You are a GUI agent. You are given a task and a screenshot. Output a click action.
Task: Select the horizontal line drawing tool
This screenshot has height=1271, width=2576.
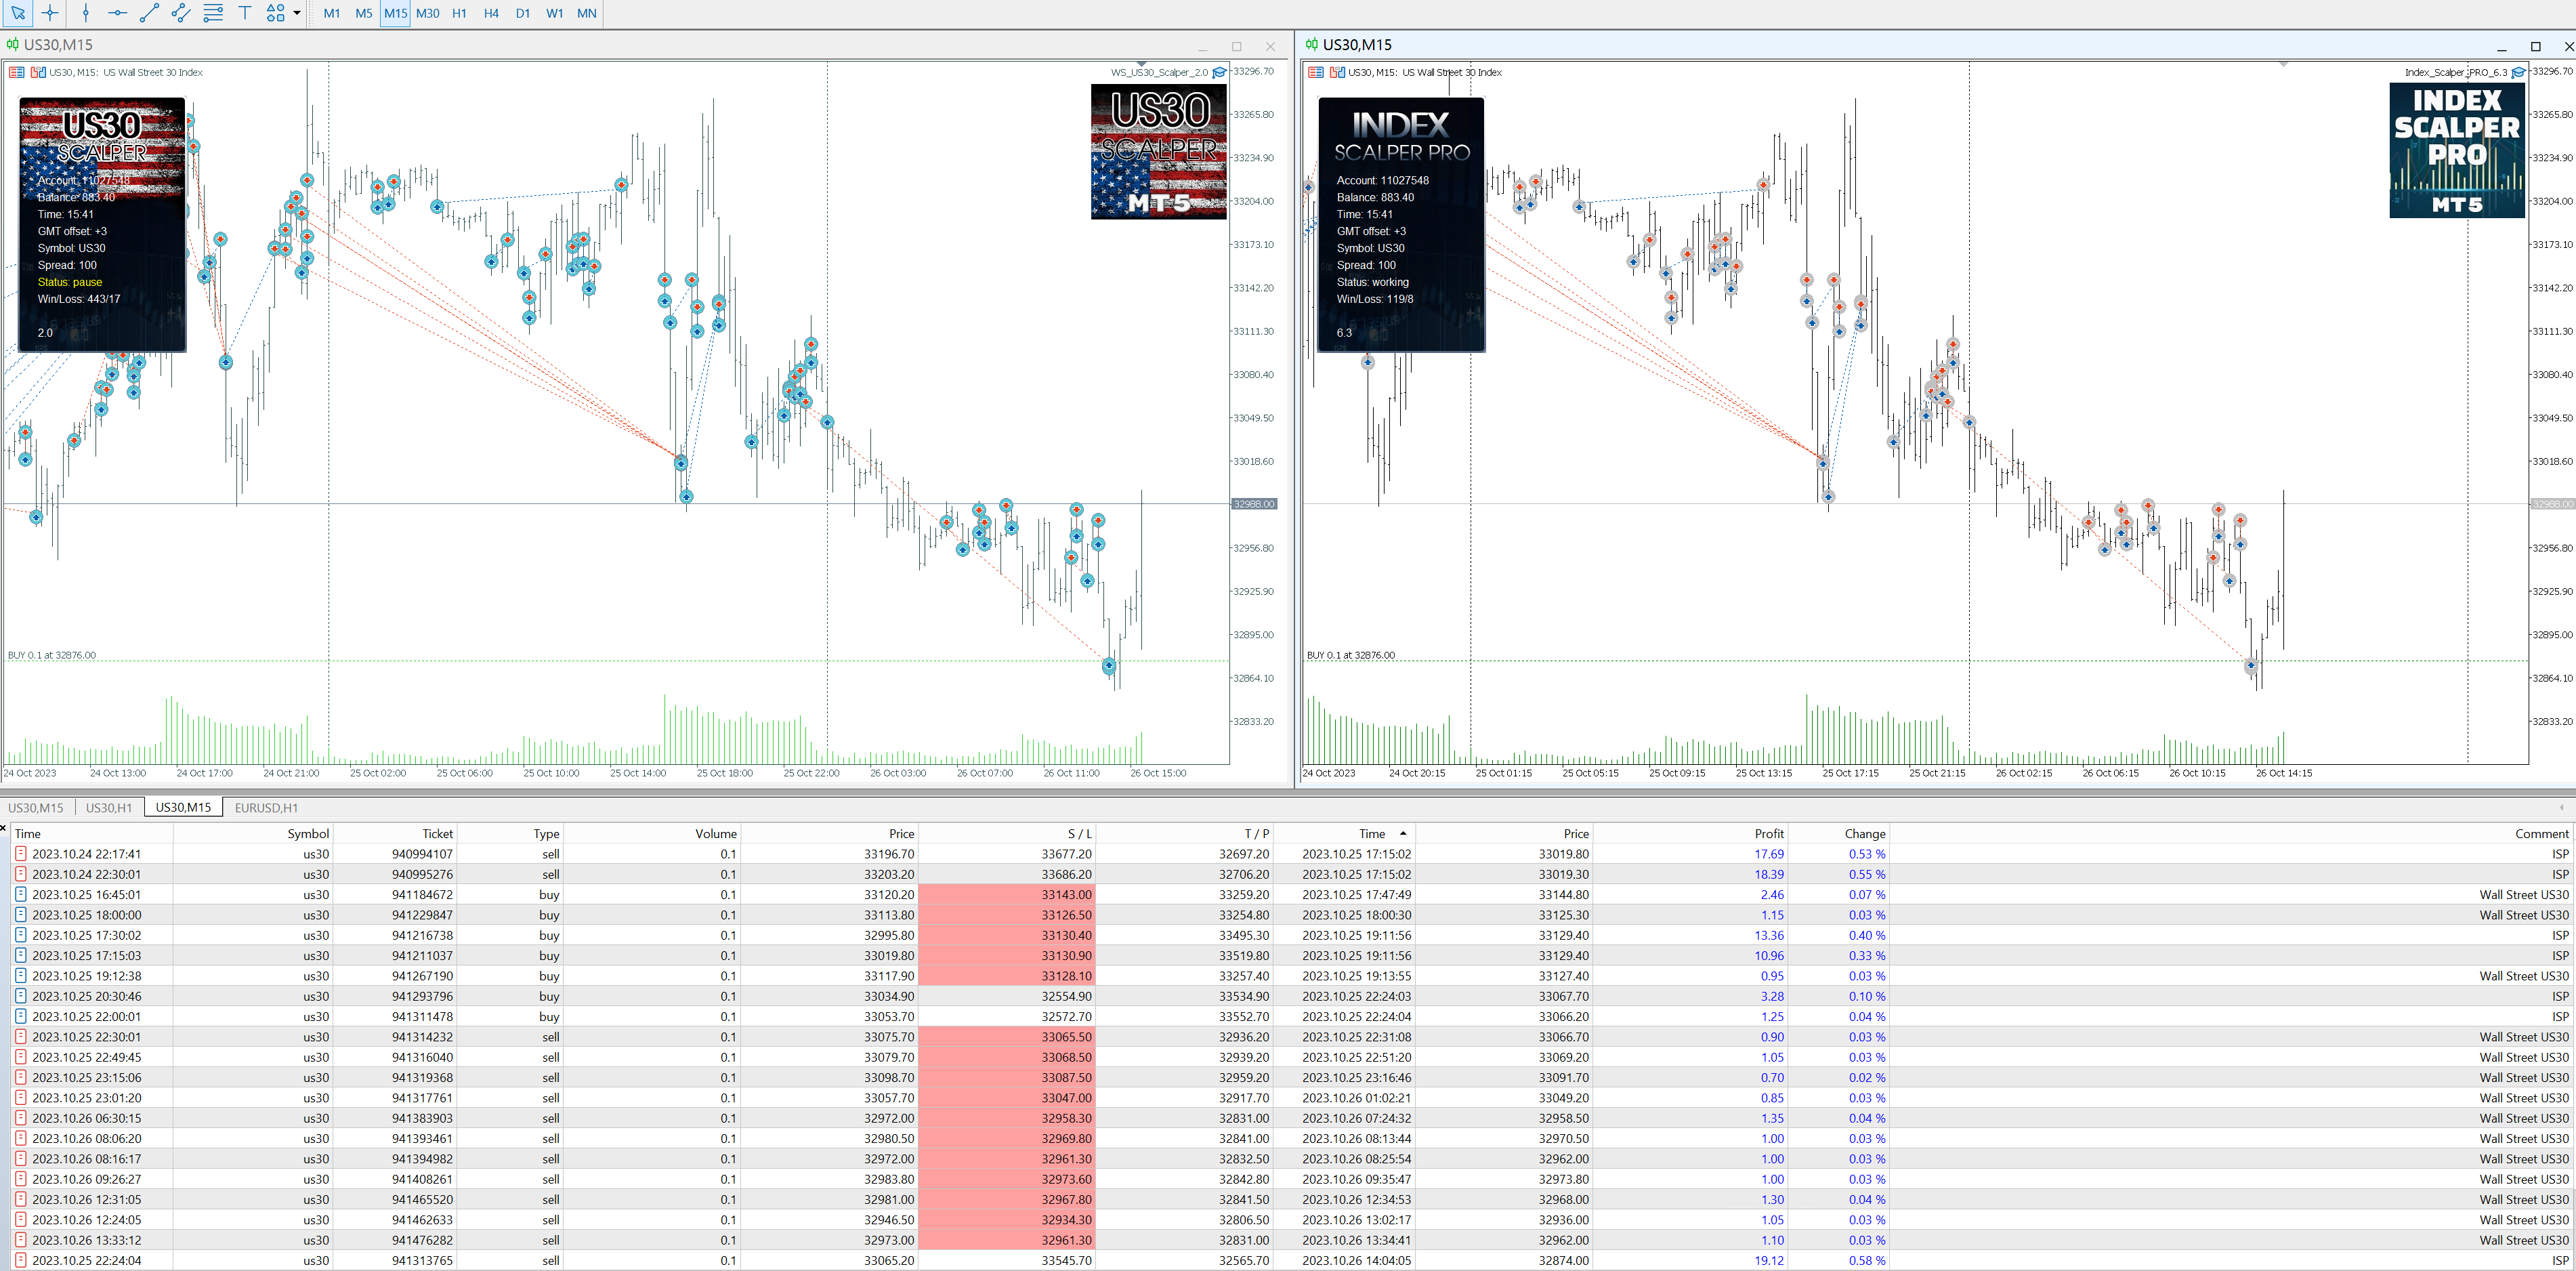point(117,13)
